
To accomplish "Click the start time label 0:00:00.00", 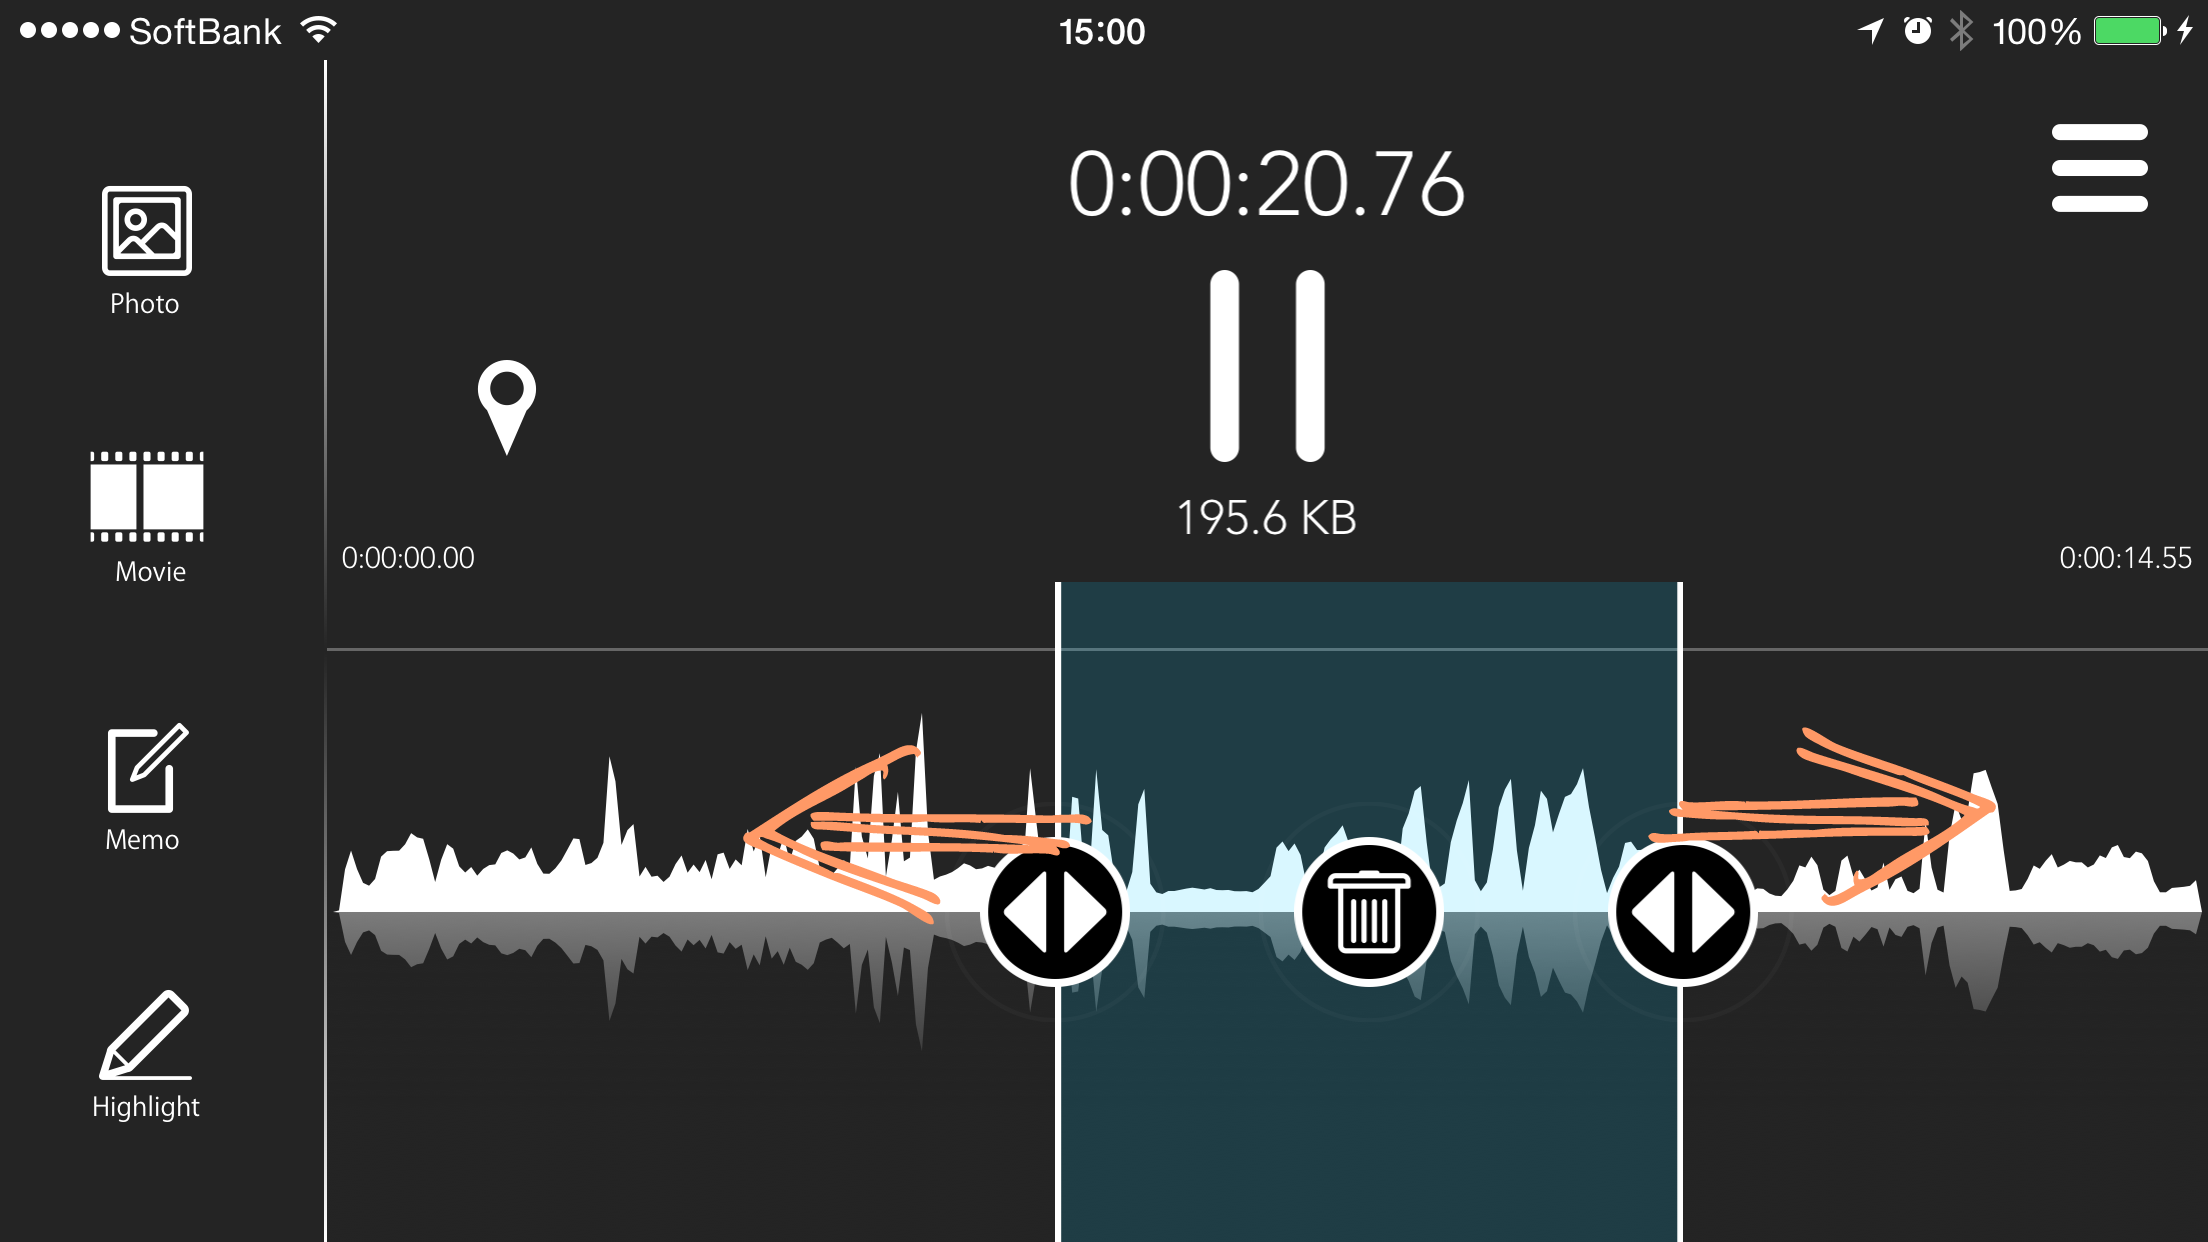I will pyautogui.click(x=409, y=557).
